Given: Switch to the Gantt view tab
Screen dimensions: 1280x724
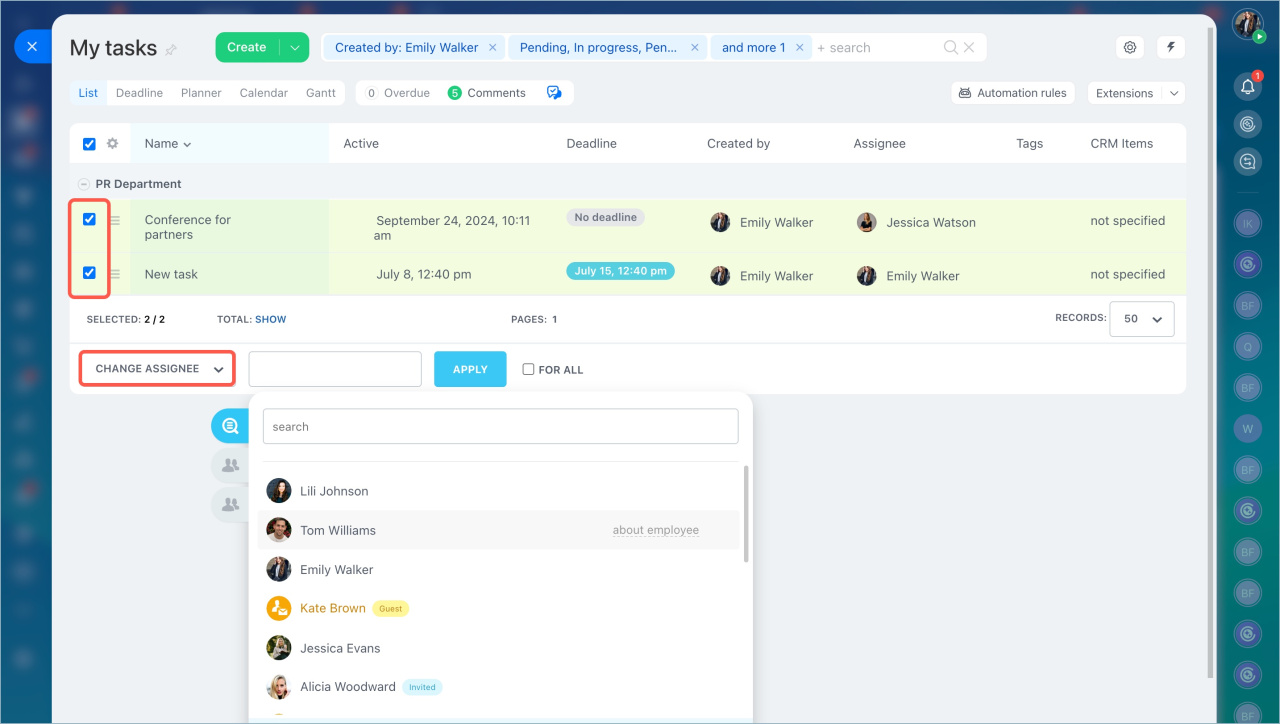Looking at the screenshot, I should point(321,93).
